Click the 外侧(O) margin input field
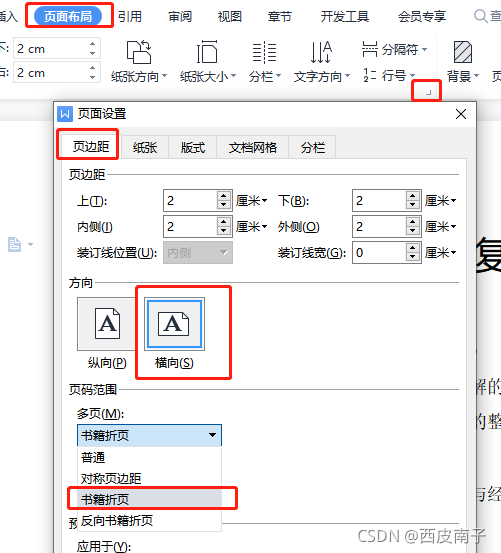 point(379,226)
